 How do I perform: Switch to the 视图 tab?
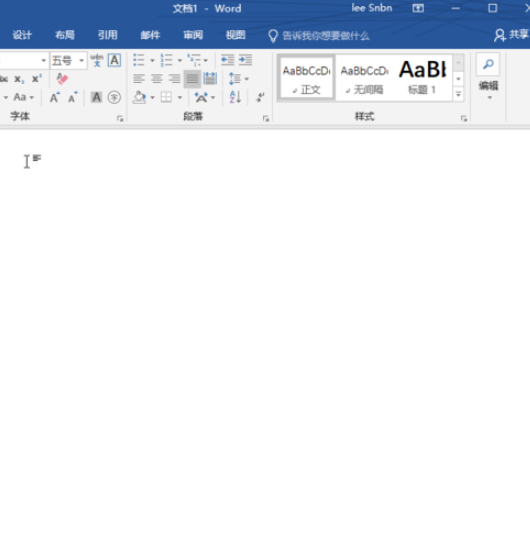point(236,35)
